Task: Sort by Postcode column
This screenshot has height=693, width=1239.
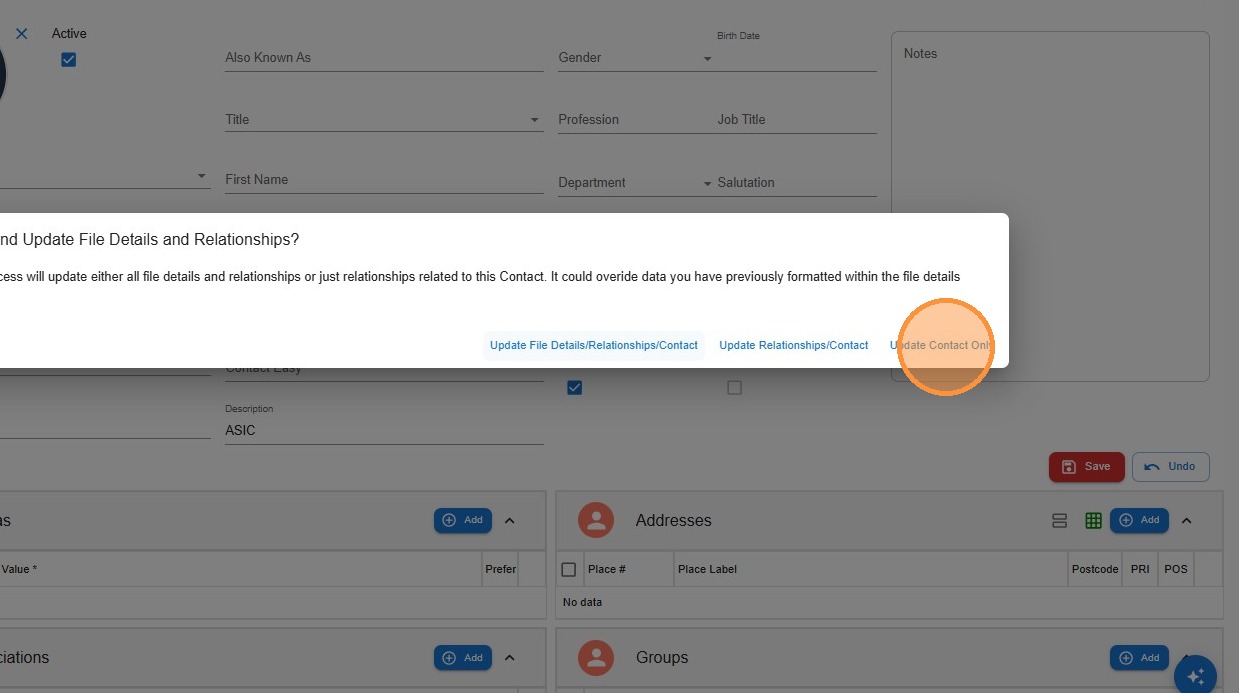Action: pos(1095,570)
